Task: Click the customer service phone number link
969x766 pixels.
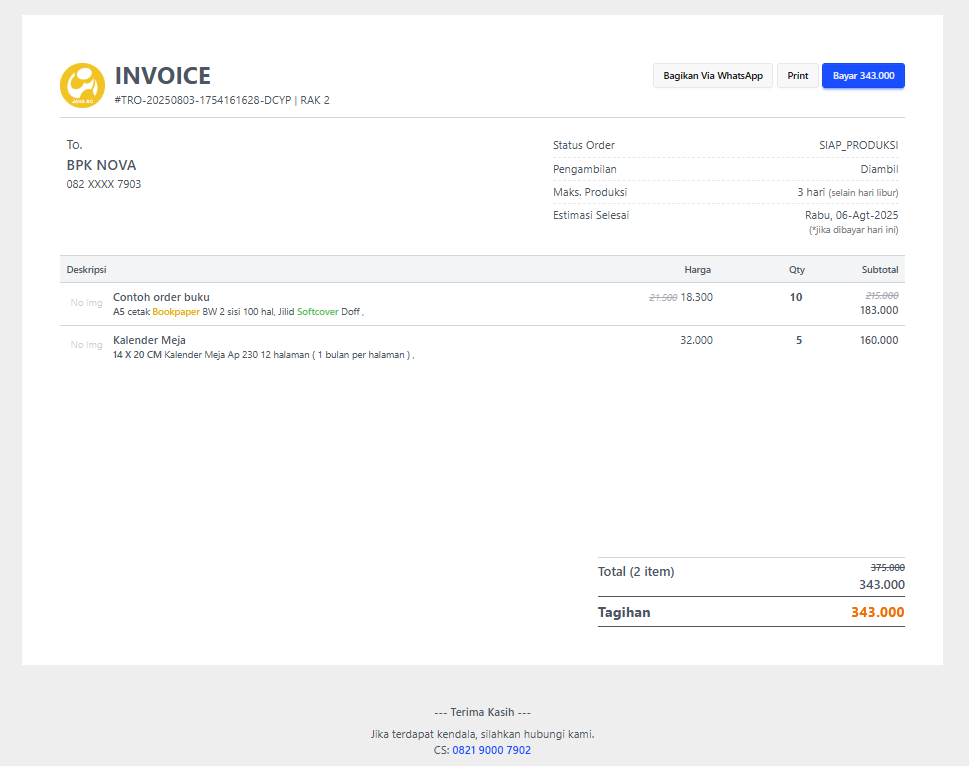Action: point(491,750)
